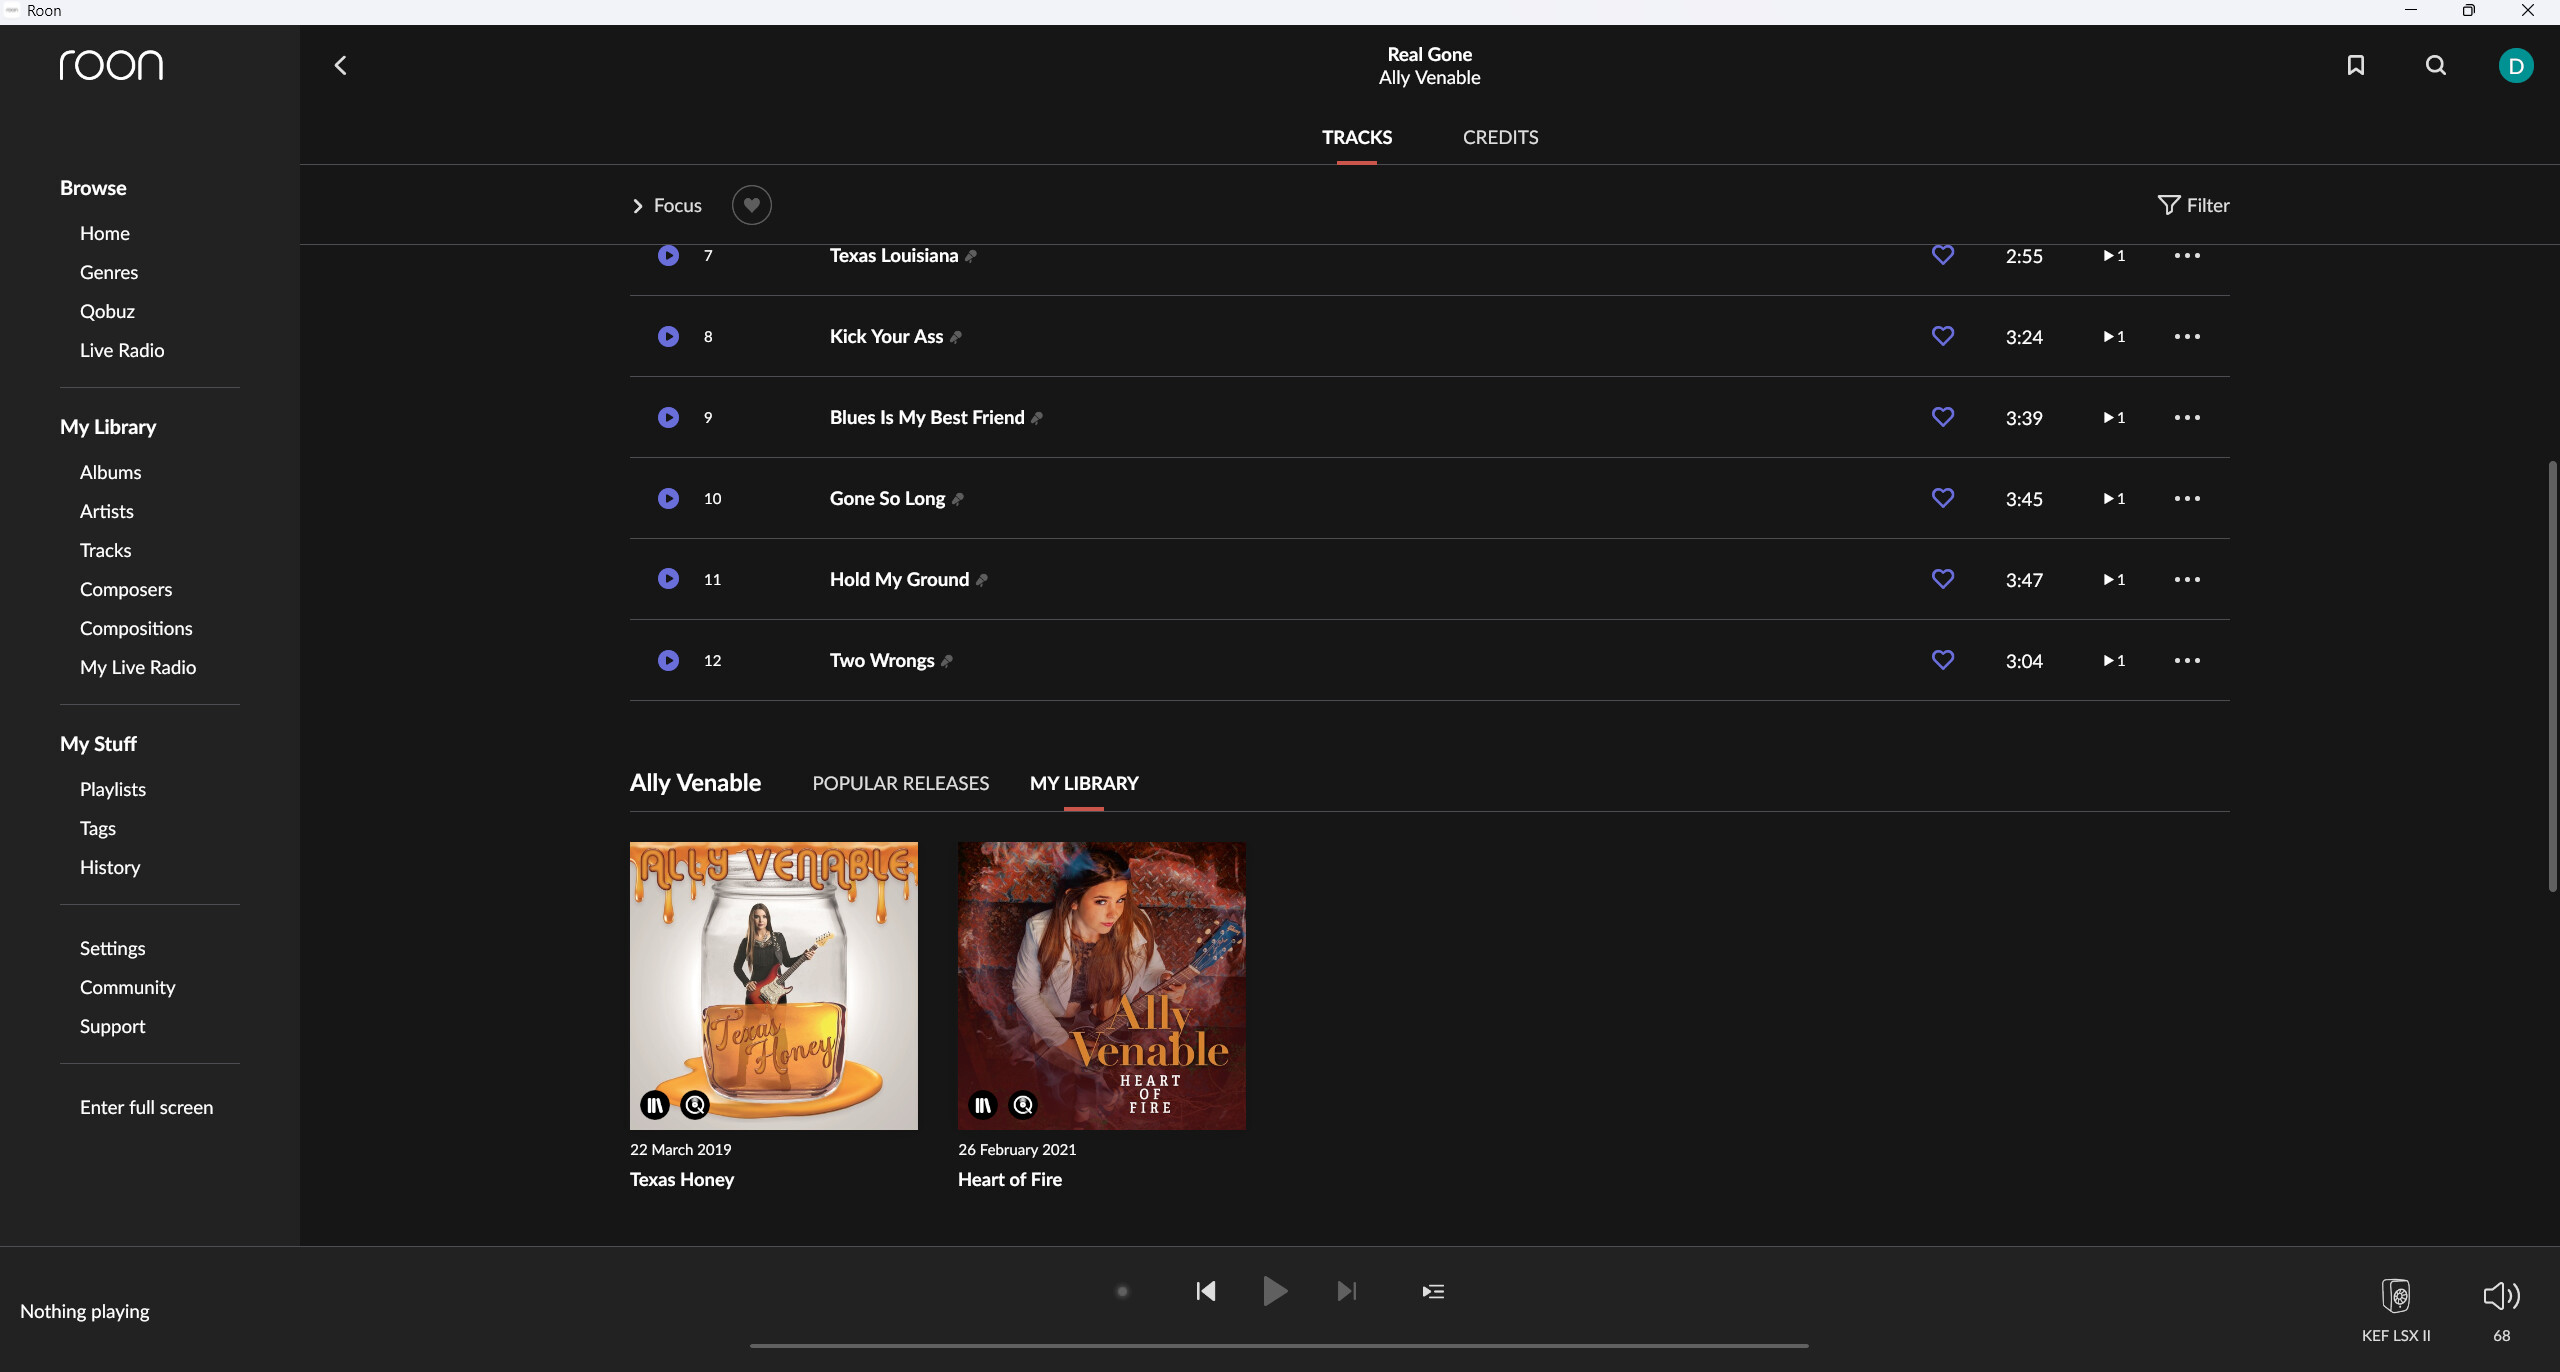This screenshot has height=1372, width=2560.
Task: Skip to next track in the bottom bar
Action: point(1347,1291)
